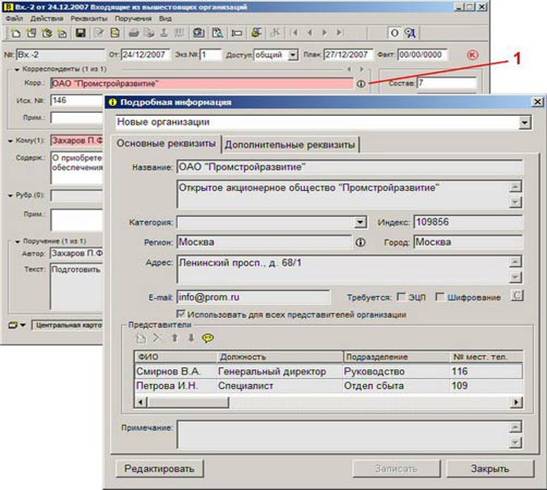Toggle 'Использовать для всех представителей организации' checkbox

tap(180, 314)
